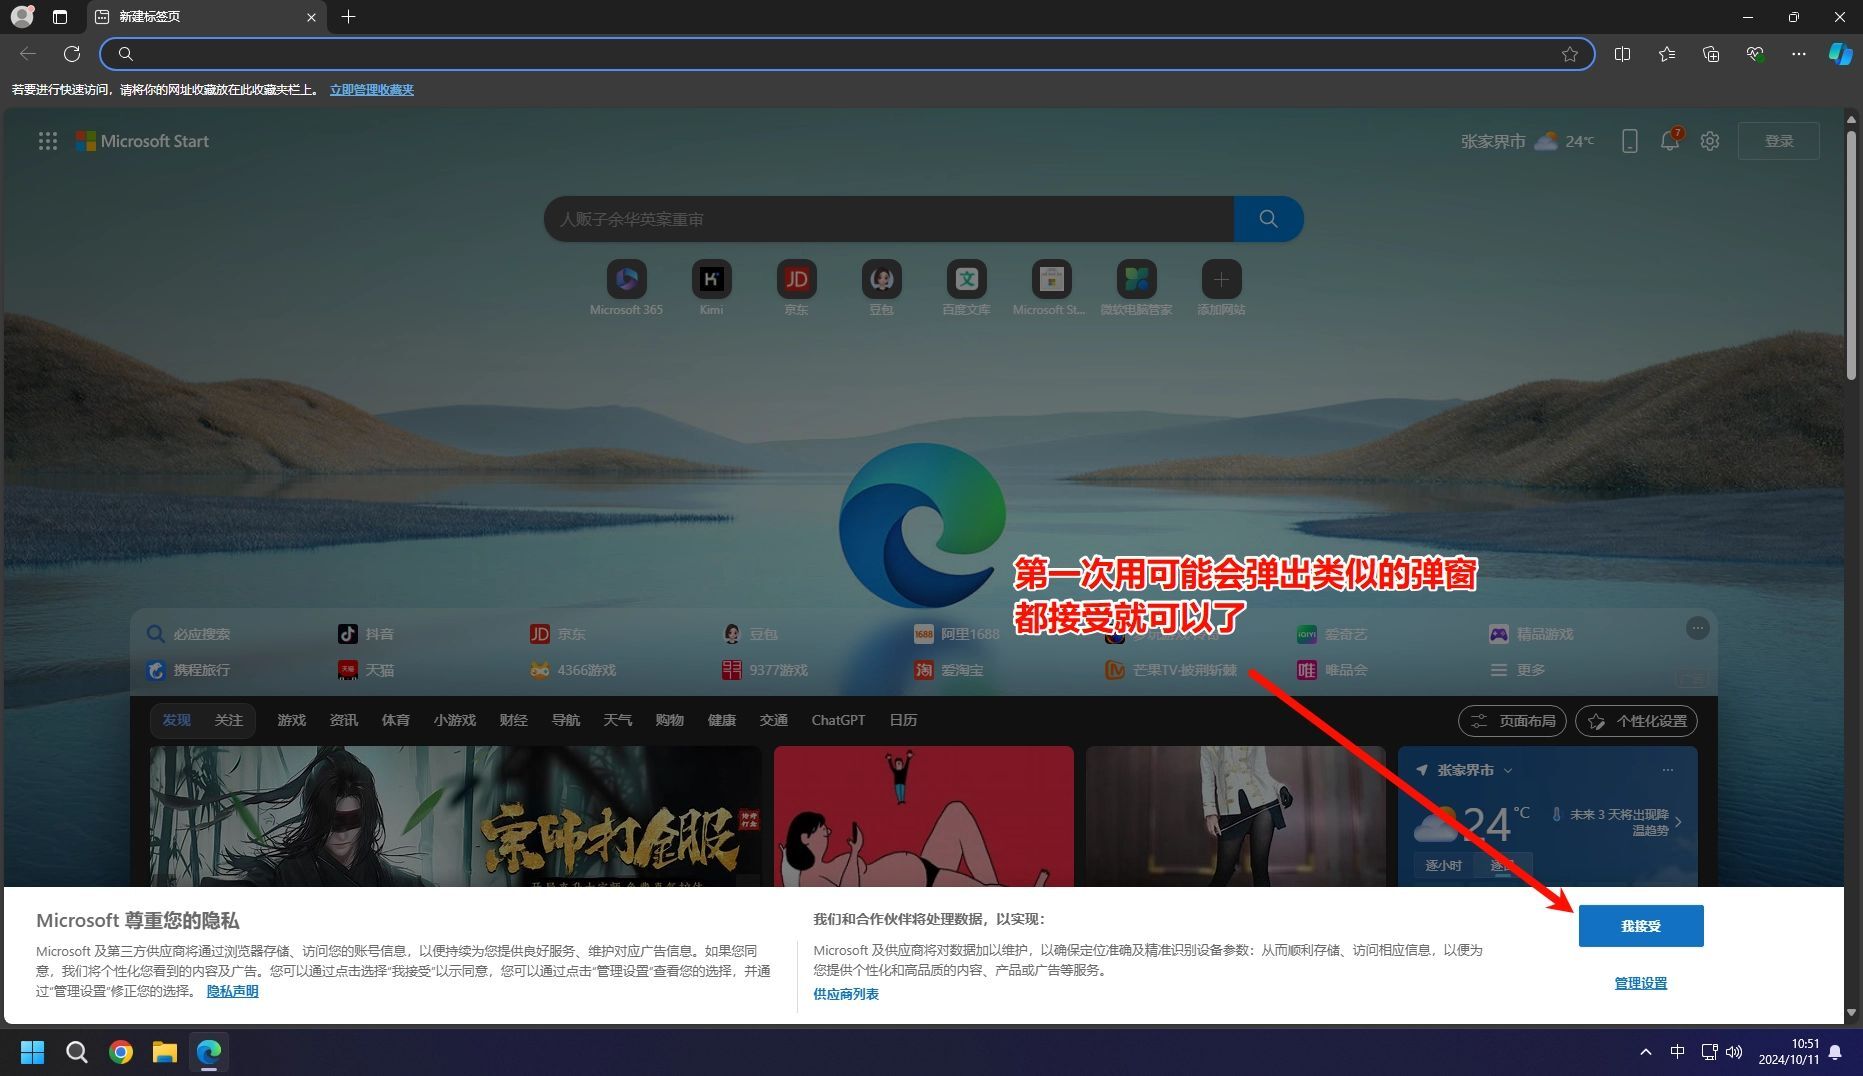Image resolution: width=1863 pixels, height=1076 pixels.
Task: Switch to the 关注 feed toggle
Action: tap(228, 720)
